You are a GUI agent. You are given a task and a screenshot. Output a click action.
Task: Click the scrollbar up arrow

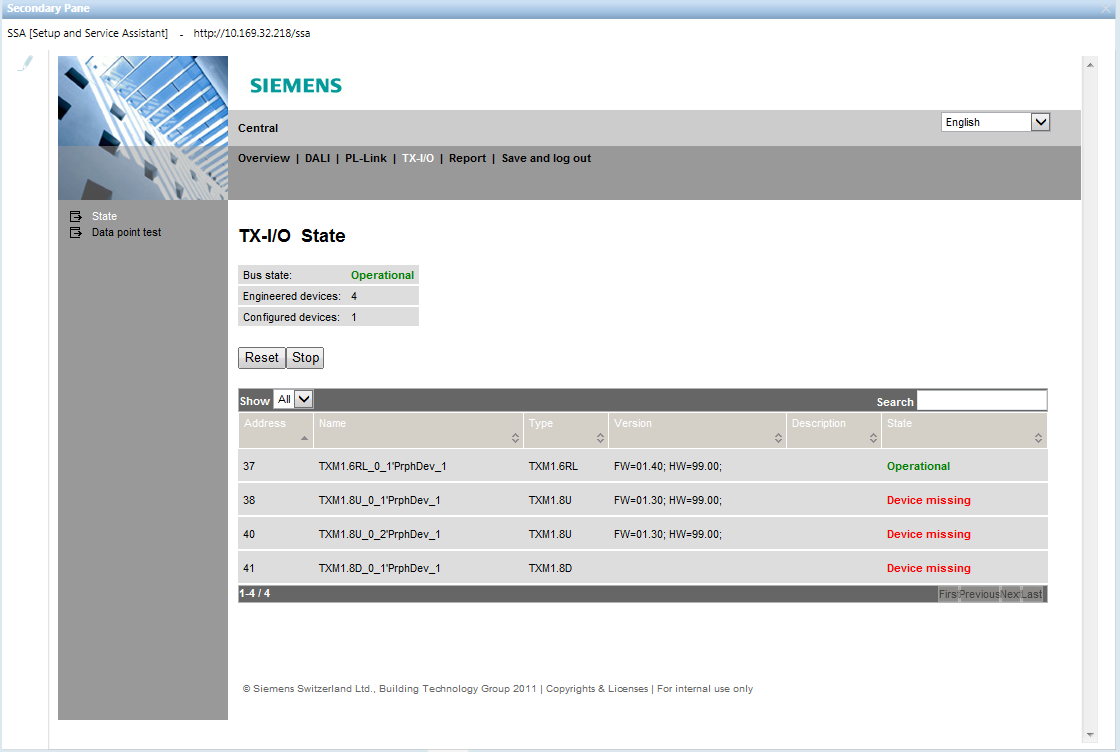pos(1090,63)
